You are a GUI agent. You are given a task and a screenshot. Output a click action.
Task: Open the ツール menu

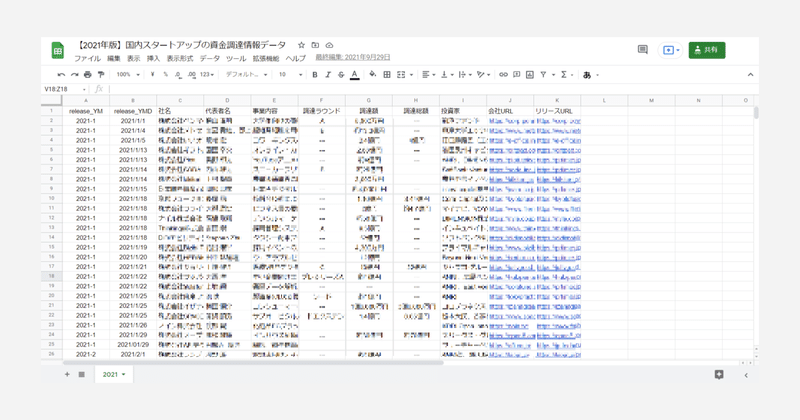tap(236, 58)
